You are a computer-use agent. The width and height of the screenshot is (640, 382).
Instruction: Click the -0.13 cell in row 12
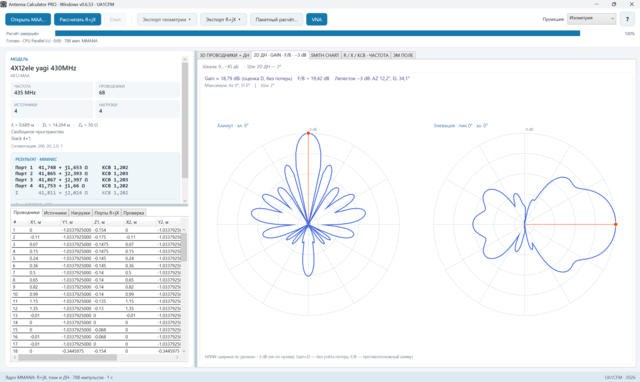[x=108, y=309]
